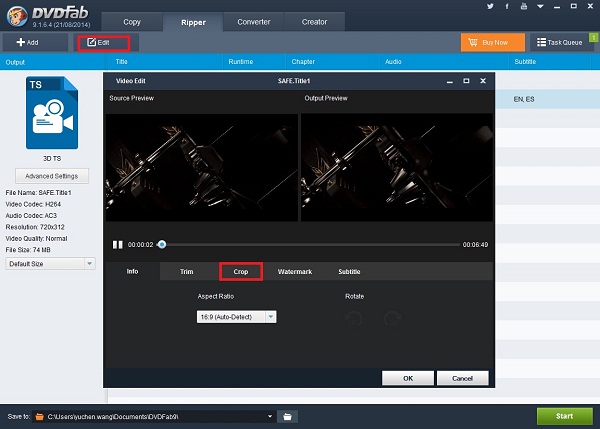Rotate video clockwise icon
Image resolution: width=600 pixels, height=429 pixels.
393,318
